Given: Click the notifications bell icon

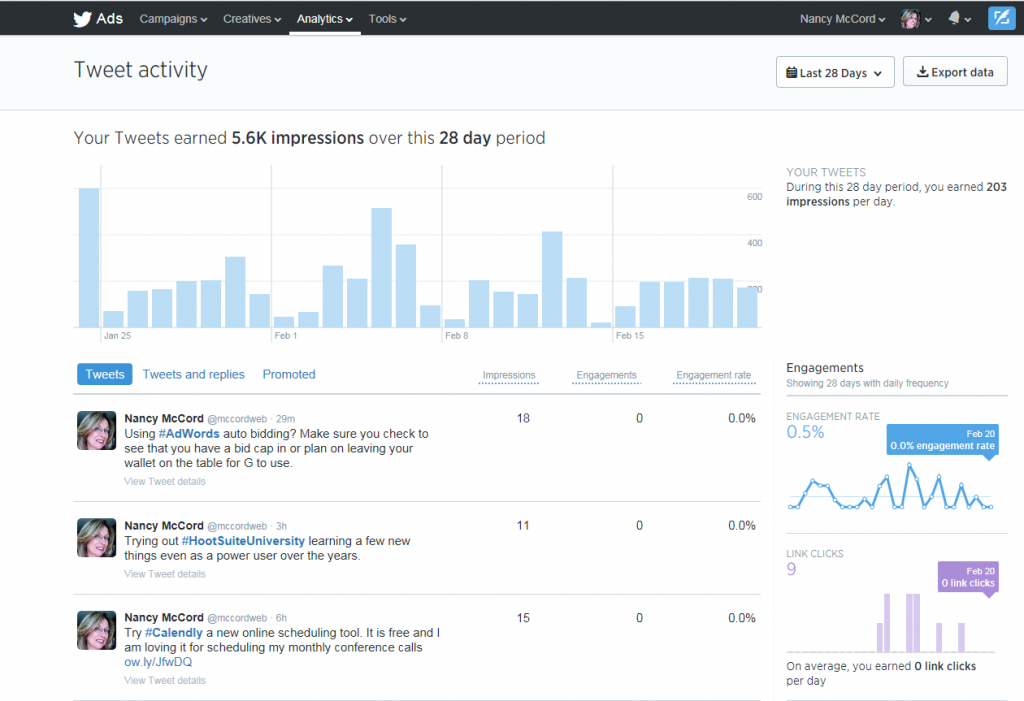Looking at the screenshot, I should (954, 18).
